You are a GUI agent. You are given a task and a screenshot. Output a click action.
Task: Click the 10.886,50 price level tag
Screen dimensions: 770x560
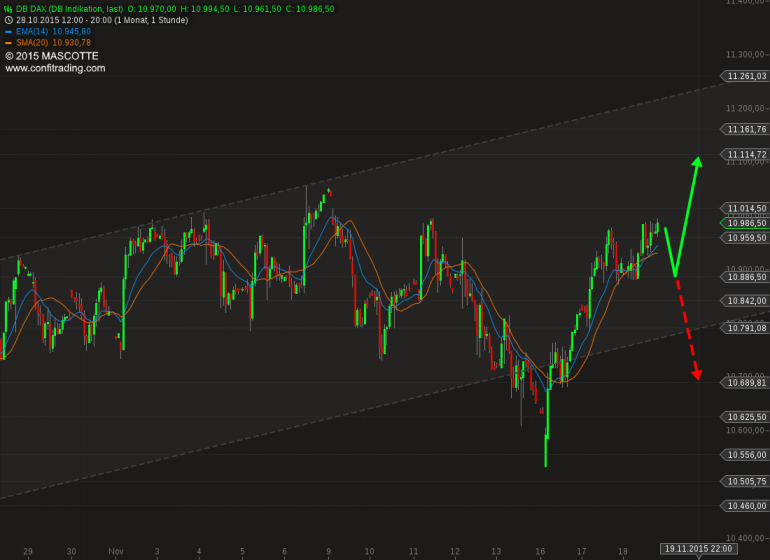coord(743,277)
